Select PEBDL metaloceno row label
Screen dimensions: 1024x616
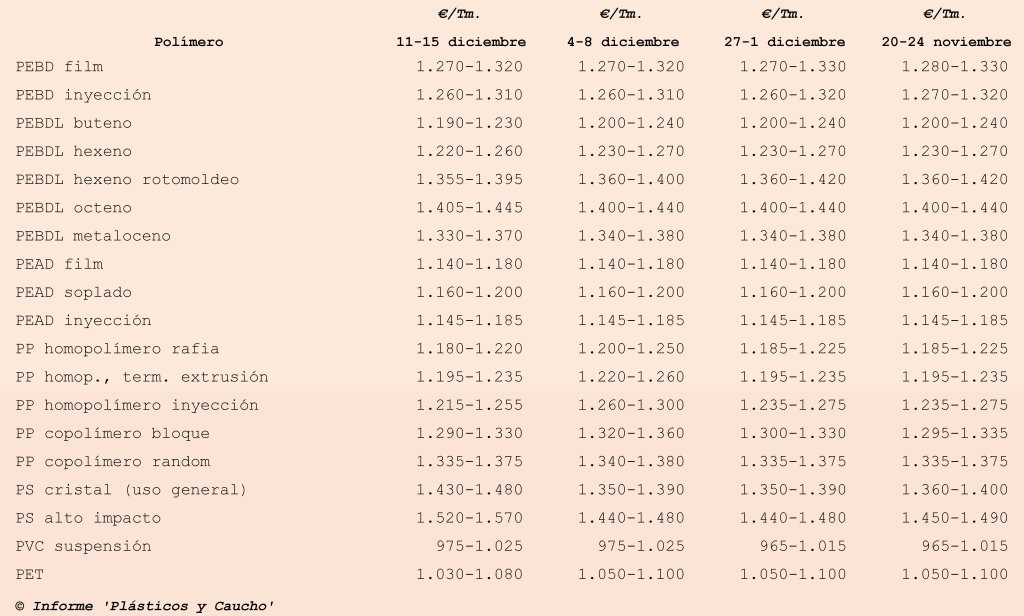click(93, 236)
